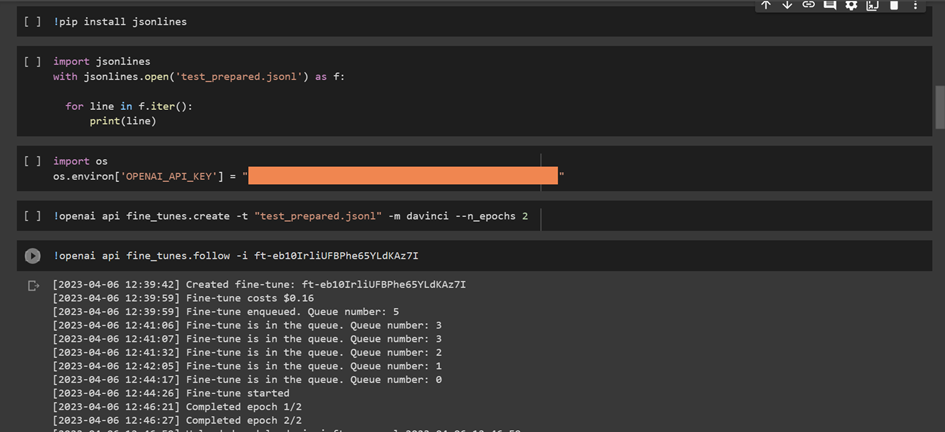Move cell up with the up arrow
Viewport: 945px width, 432px height.
coord(766,5)
